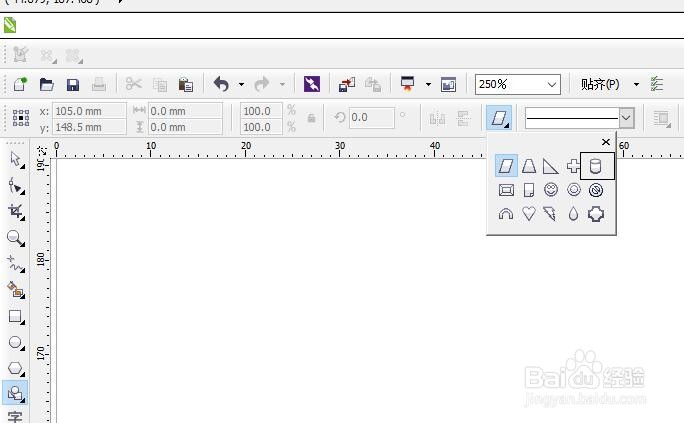This screenshot has width=684, height=423.
Task: Click the mirror horizontally icon
Action: [437, 118]
